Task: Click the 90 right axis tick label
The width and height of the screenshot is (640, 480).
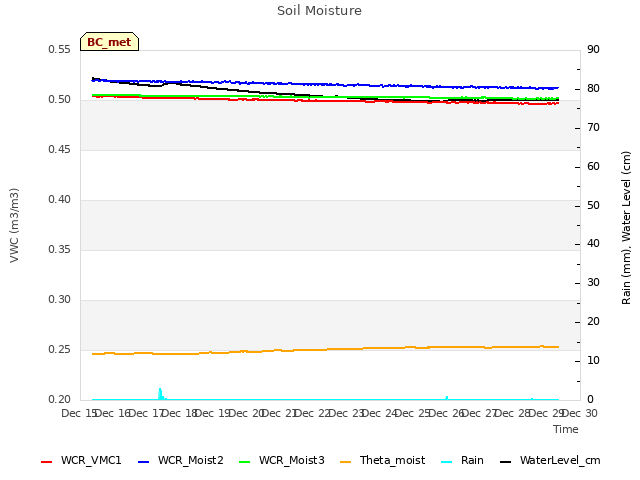Action: click(x=593, y=50)
